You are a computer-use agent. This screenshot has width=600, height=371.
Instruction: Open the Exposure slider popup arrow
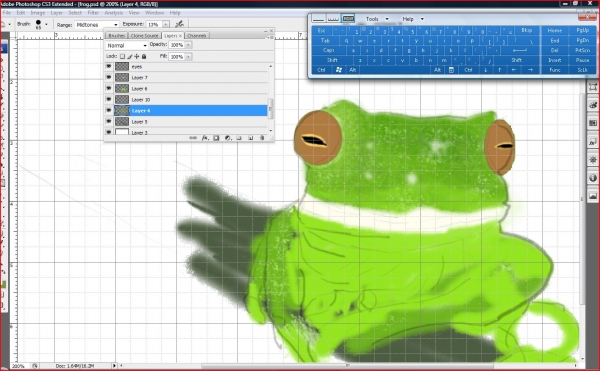(166, 24)
